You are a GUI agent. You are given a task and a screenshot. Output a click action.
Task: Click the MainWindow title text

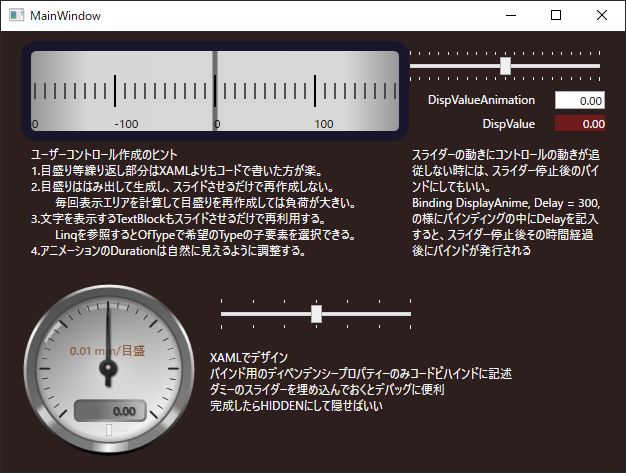pyautogui.click(x=65, y=16)
